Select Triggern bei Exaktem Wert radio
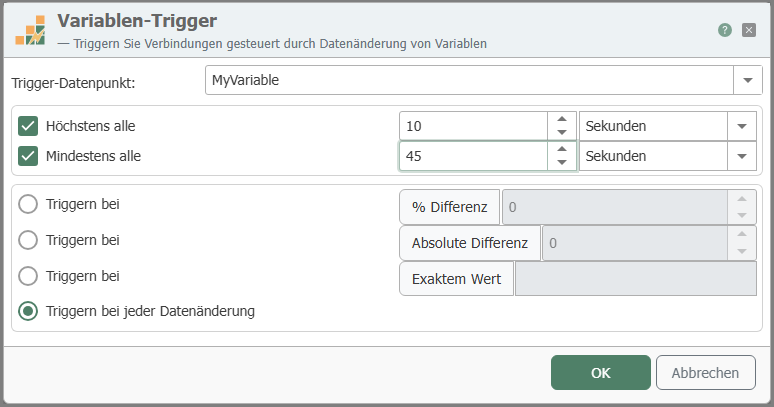This screenshot has width=774, height=407. 28,276
